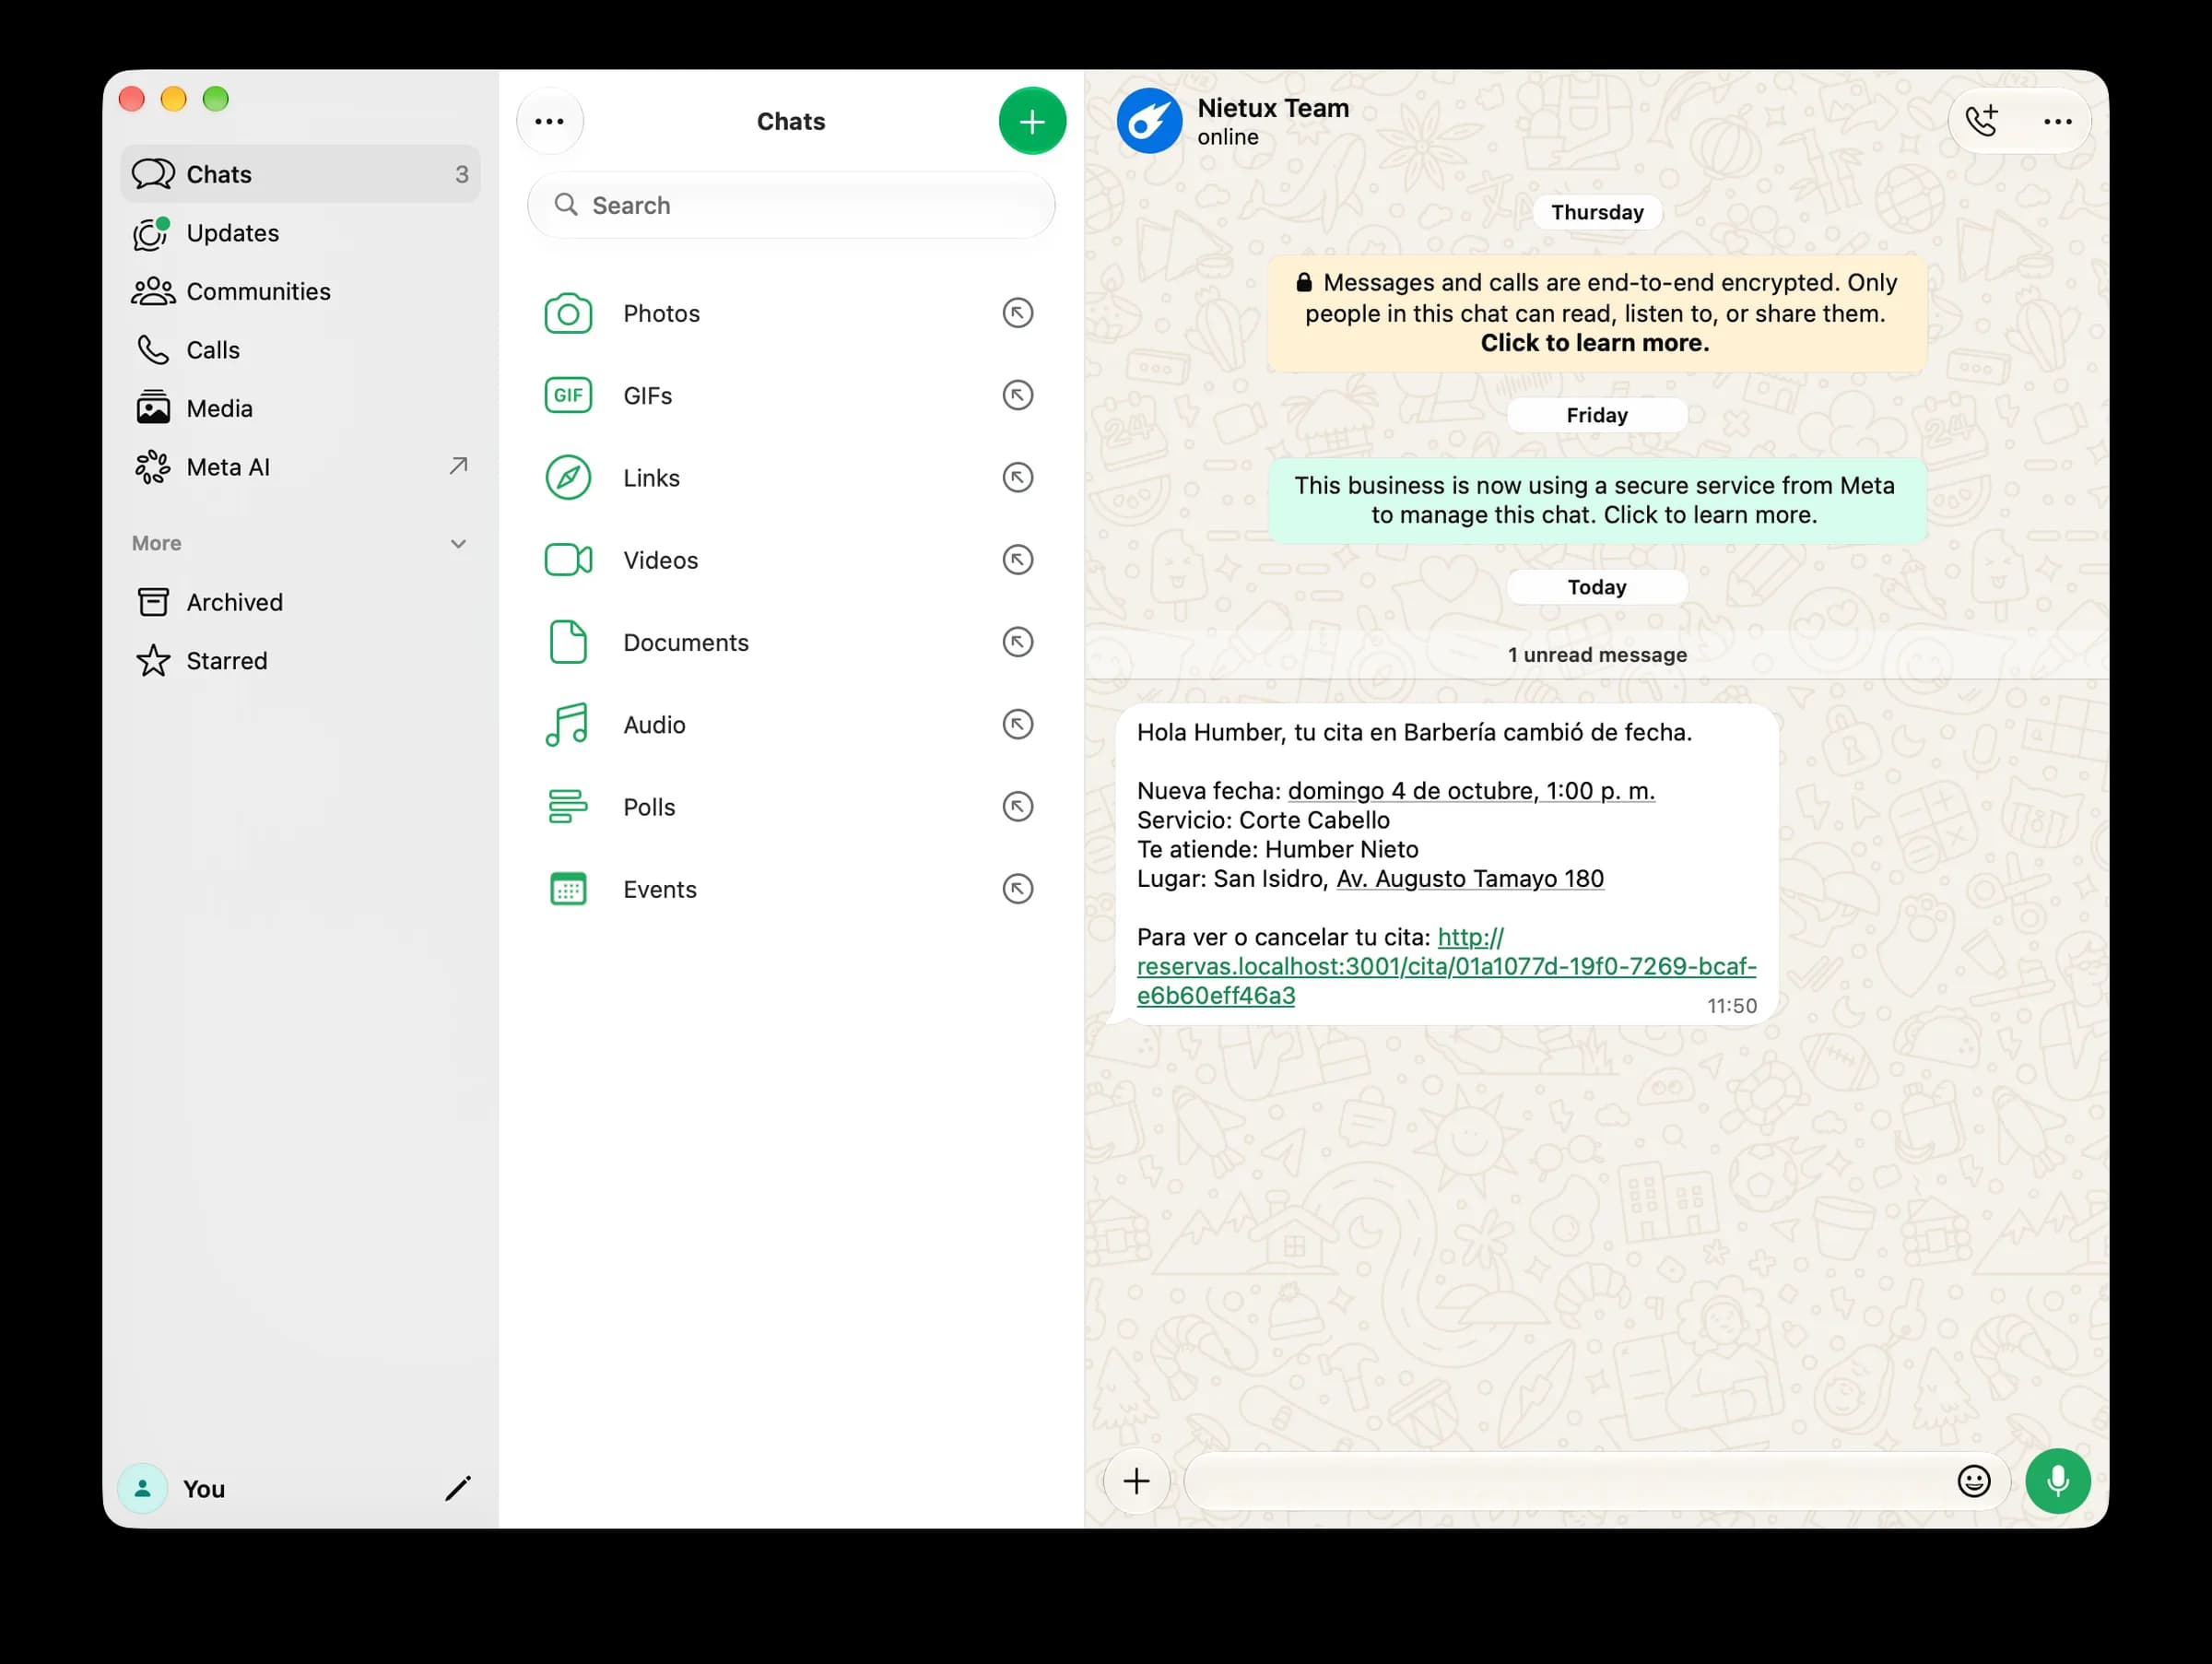Click the Videos camera icon
Viewport: 2212px width, 1664px height.
pos(568,560)
